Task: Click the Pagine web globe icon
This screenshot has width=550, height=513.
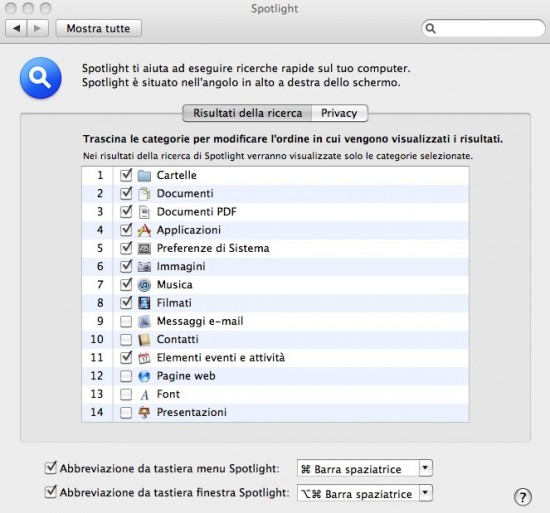Action: (x=144, y=376)
